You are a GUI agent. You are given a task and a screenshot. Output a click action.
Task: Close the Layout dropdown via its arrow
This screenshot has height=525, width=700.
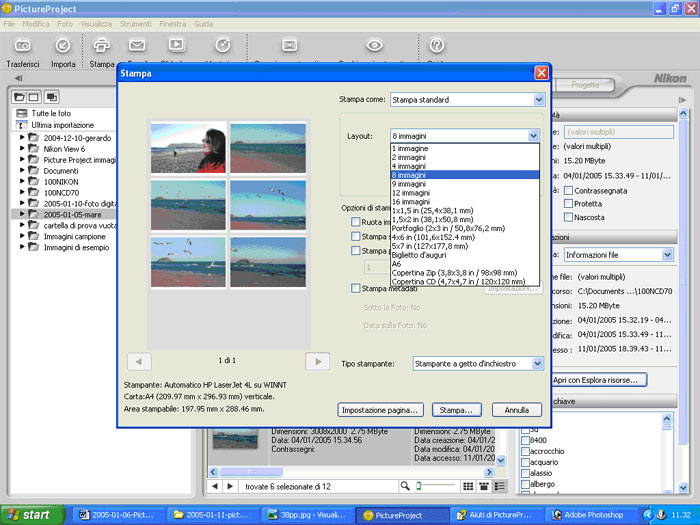(x=533, y=136)
